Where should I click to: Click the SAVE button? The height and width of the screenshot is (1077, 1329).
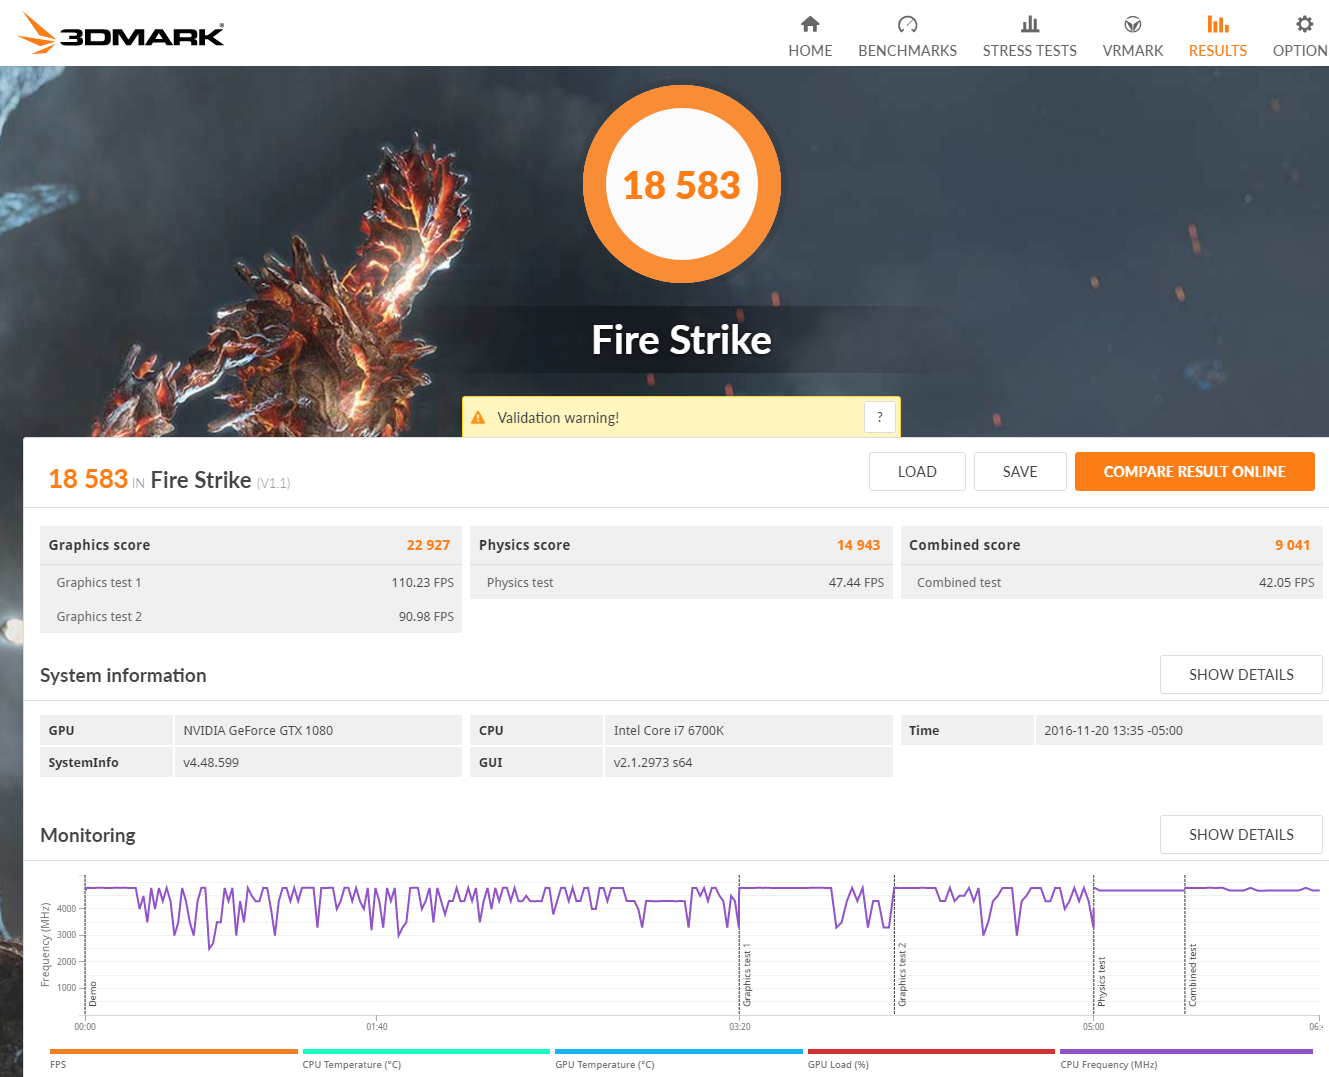coord(1020,472)
